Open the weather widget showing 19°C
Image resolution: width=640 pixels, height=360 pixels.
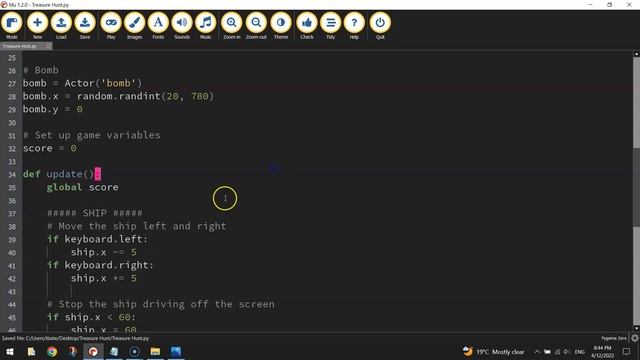(493, 352)
